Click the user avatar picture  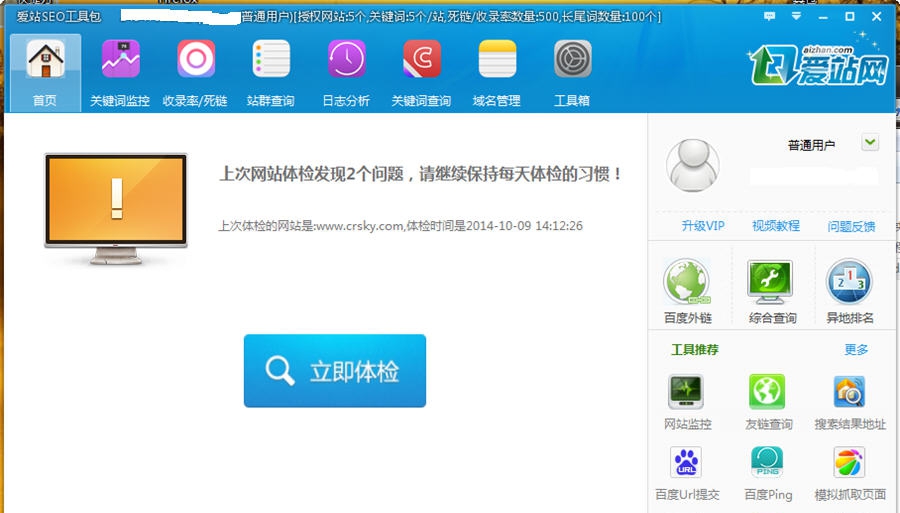click(x=693, y=165)
